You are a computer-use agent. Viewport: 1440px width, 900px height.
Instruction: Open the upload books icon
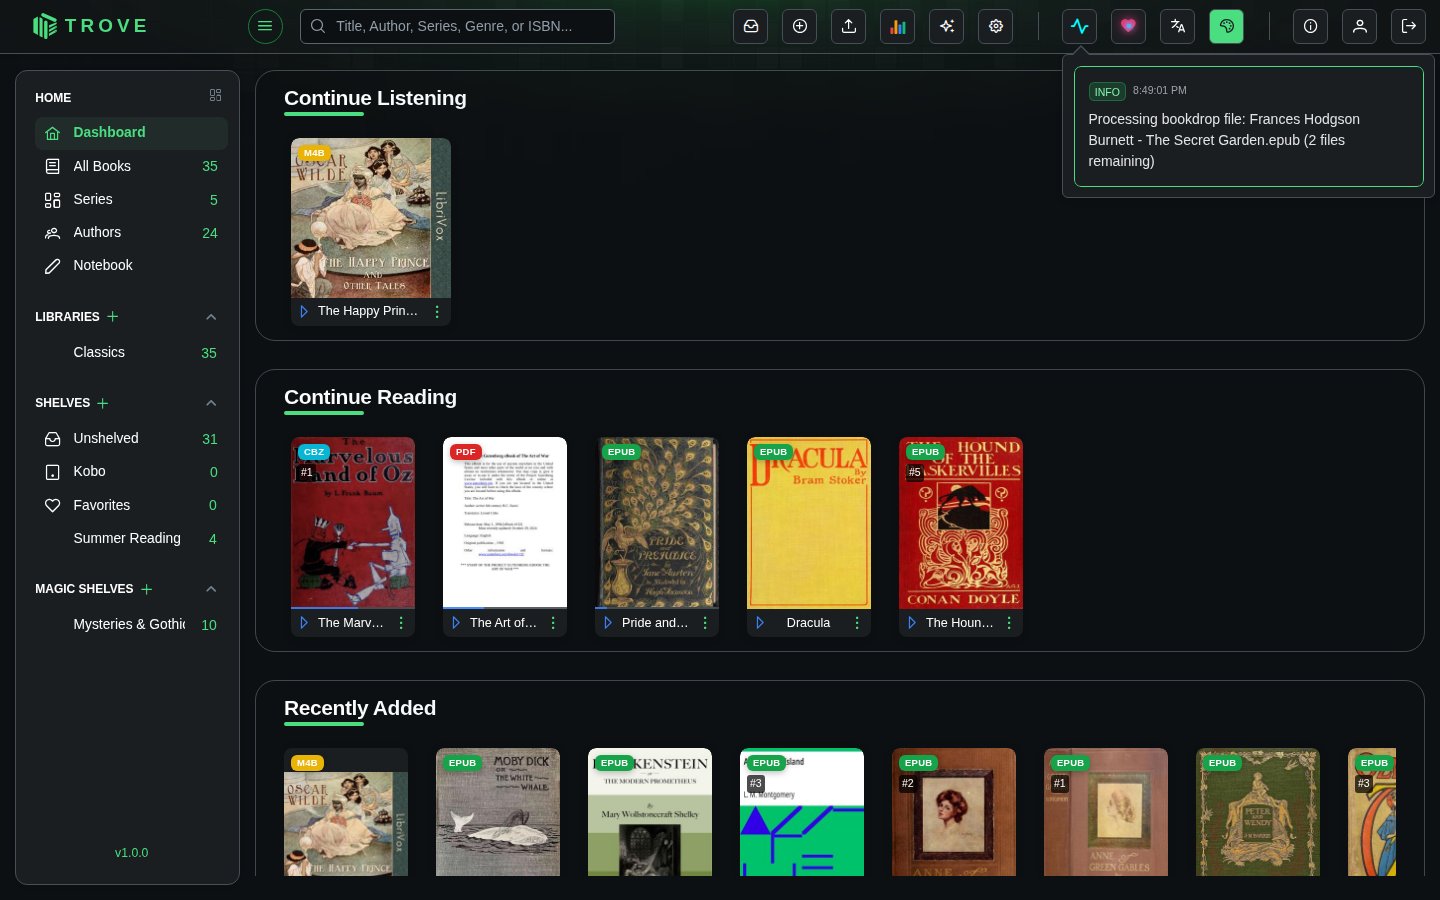point(849,26)
